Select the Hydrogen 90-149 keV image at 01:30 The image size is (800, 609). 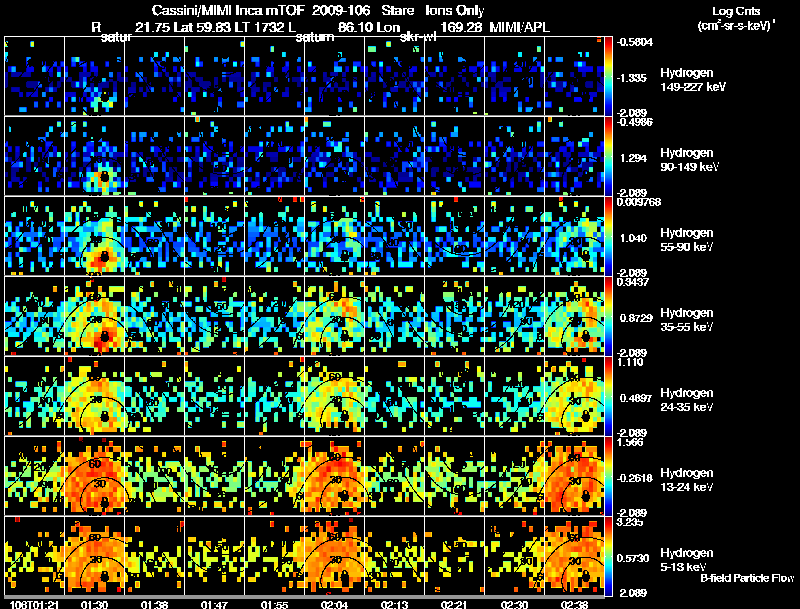point(95,156)
